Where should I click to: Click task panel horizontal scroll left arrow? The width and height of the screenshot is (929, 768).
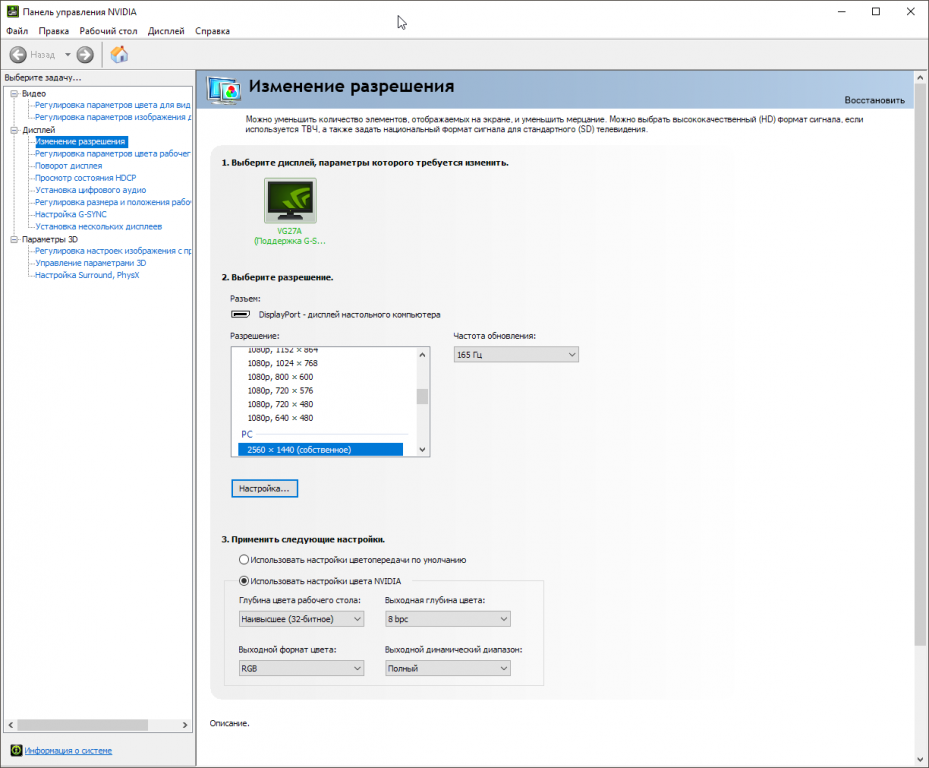11,725
